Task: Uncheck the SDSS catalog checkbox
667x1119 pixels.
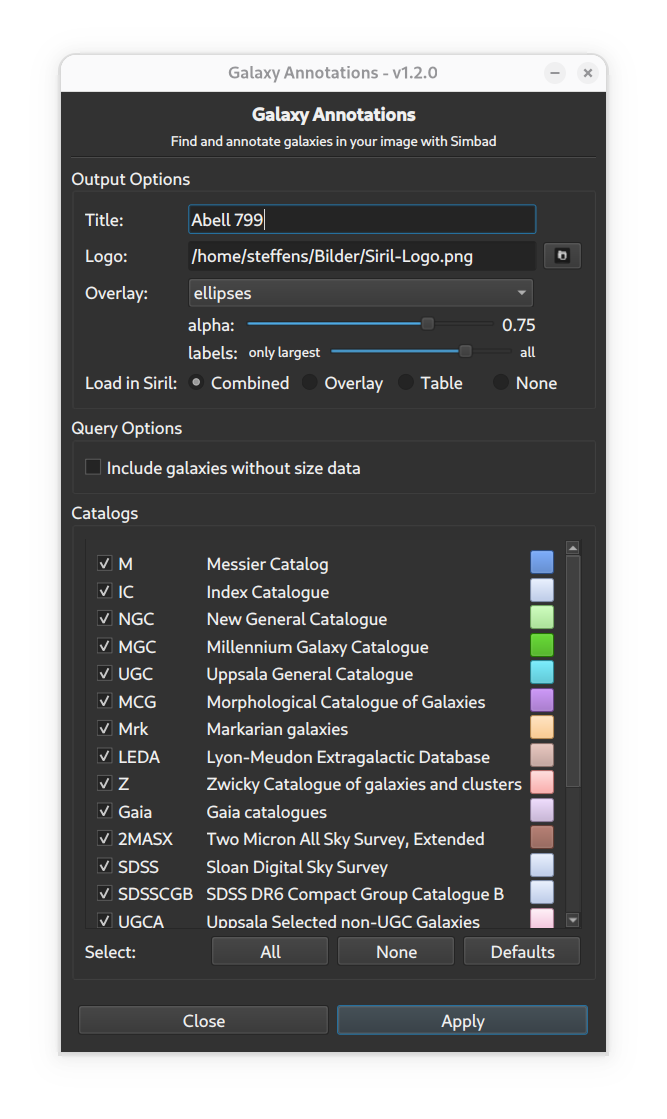Action: coord(104,866)
